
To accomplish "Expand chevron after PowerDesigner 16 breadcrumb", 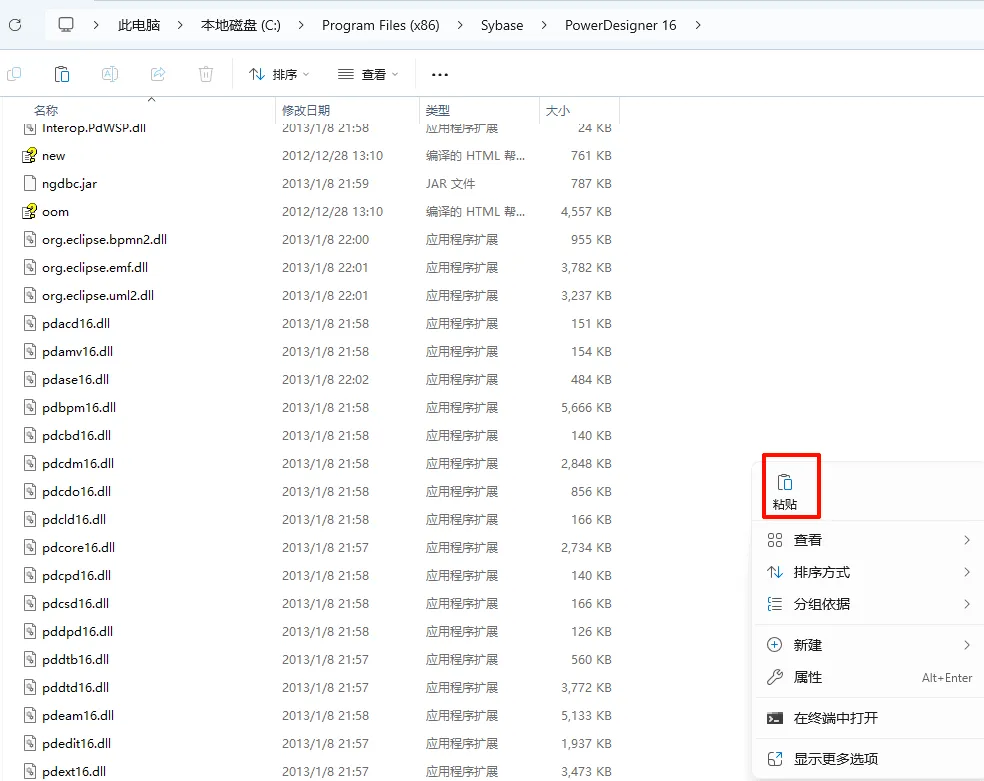I will coord(698,25).
